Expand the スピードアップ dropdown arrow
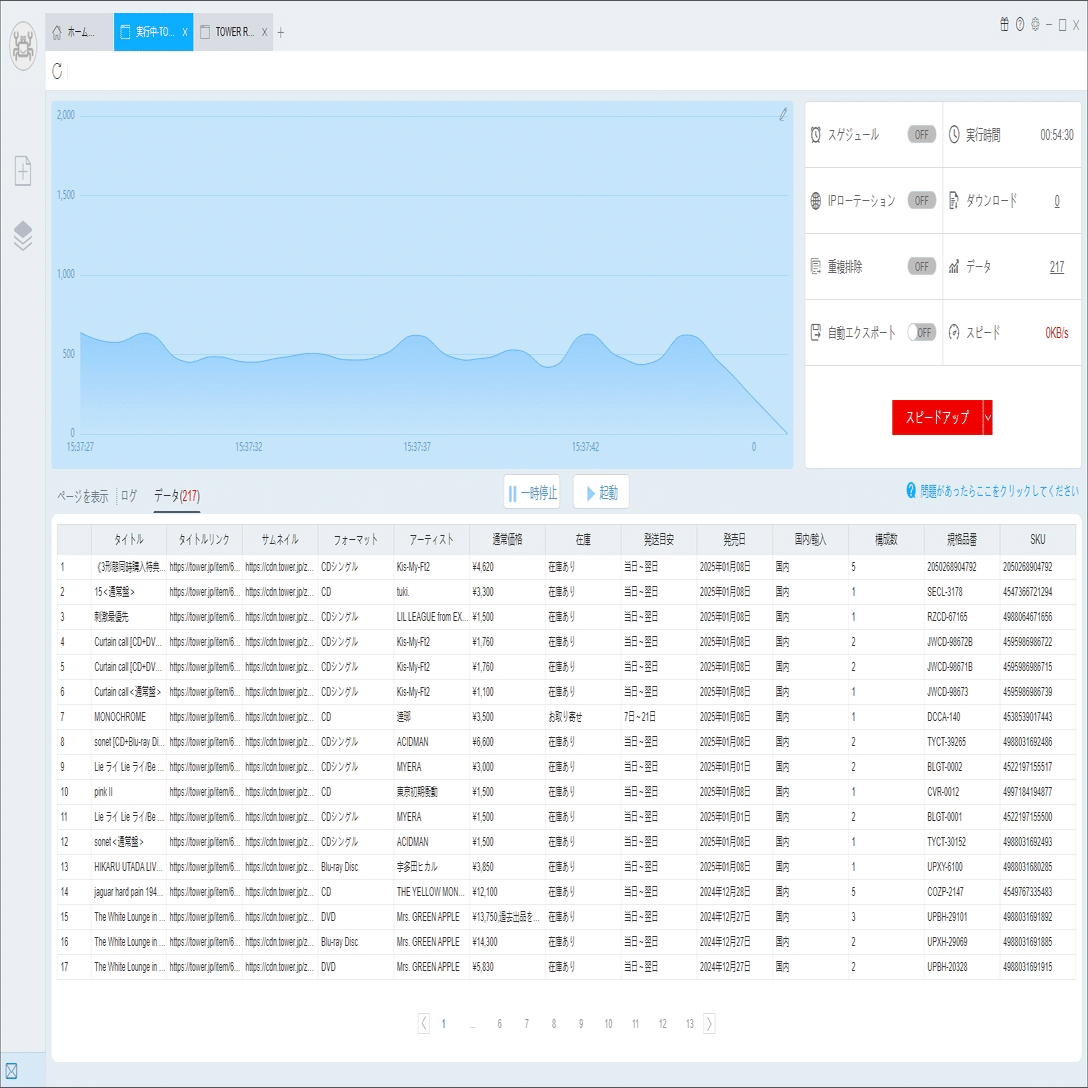Viewport: 1088px width, 1088px height. [988, 418]
